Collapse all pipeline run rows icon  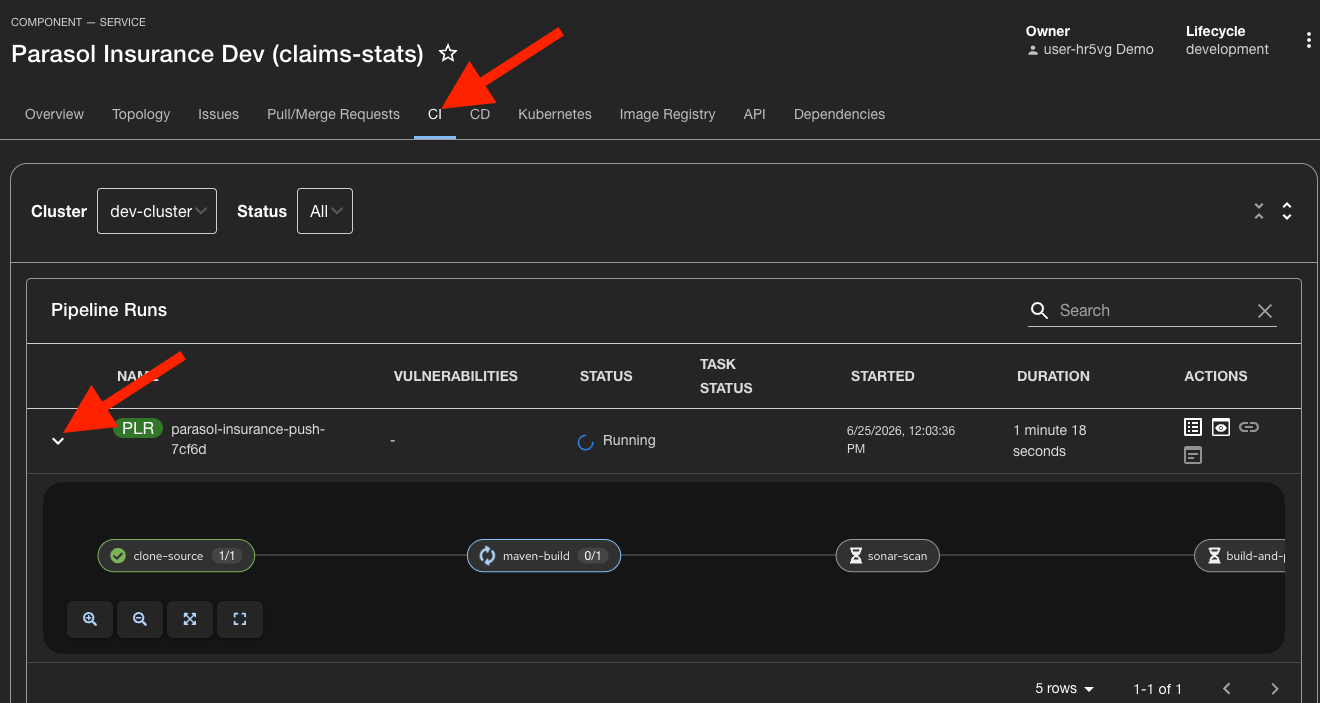(1259, 211)
